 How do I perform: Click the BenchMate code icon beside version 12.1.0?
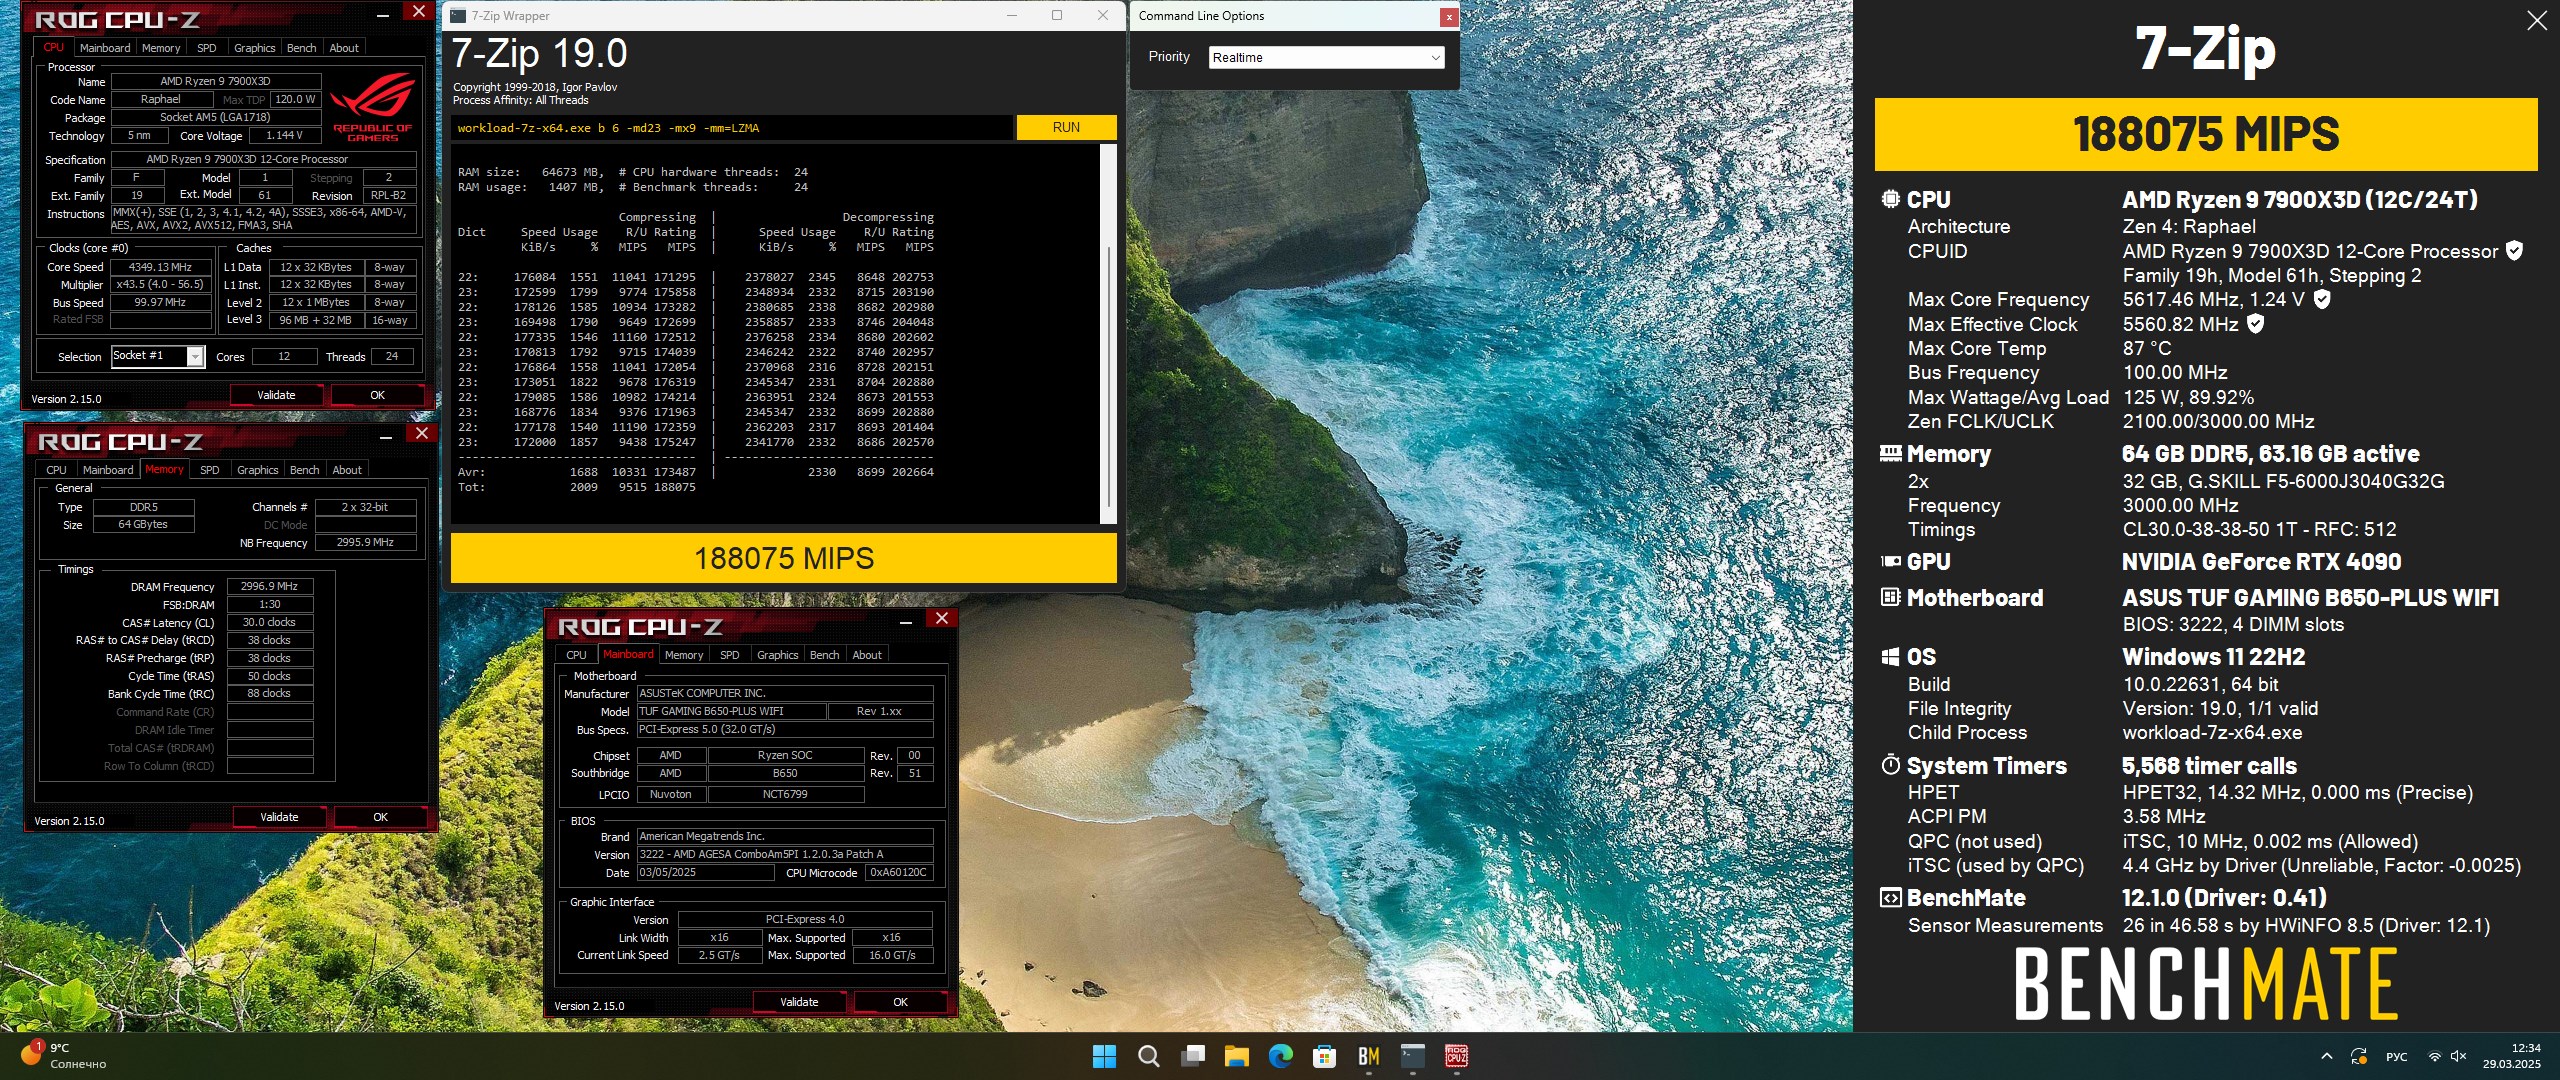(x=1890, y=898)
